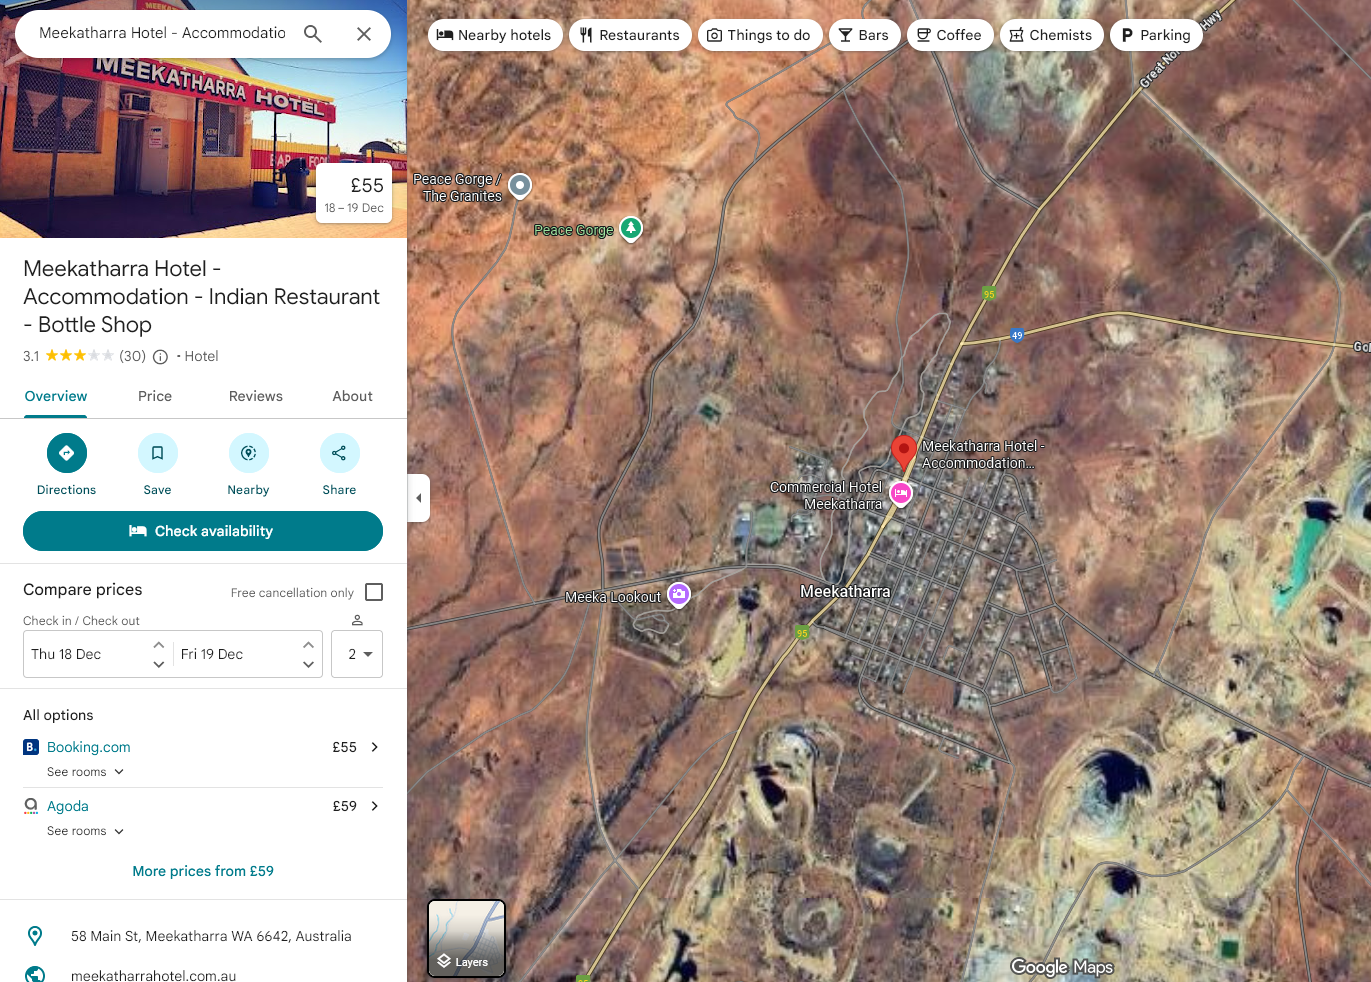The height and width of the screenshot is (982, 1371).
Task: Show Parking on the map
Action: [x=1156, y=35]
